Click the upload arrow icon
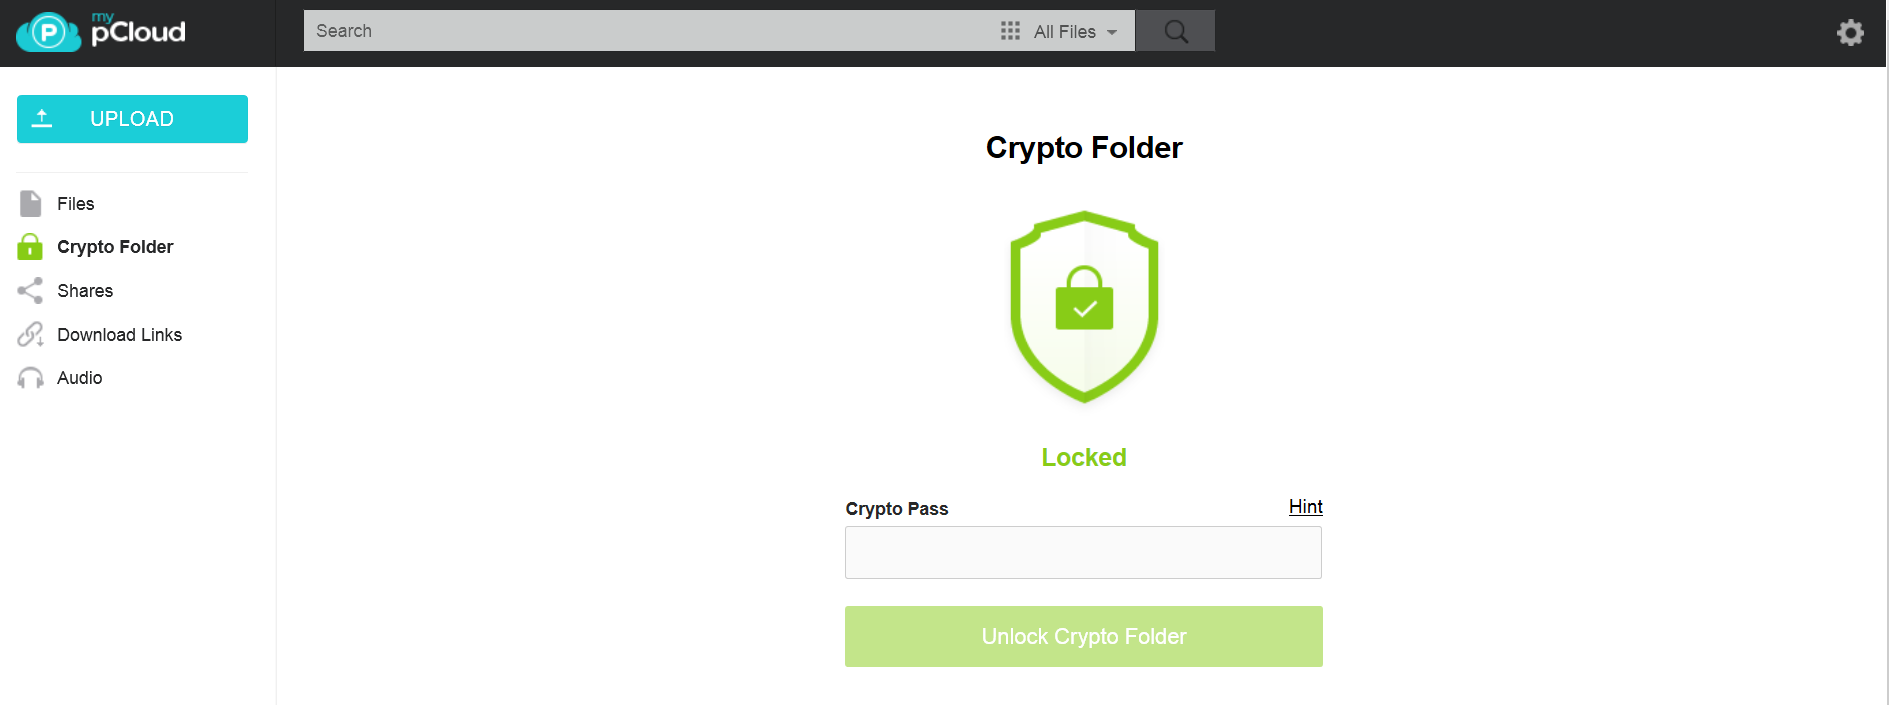 tap(42, 119)
